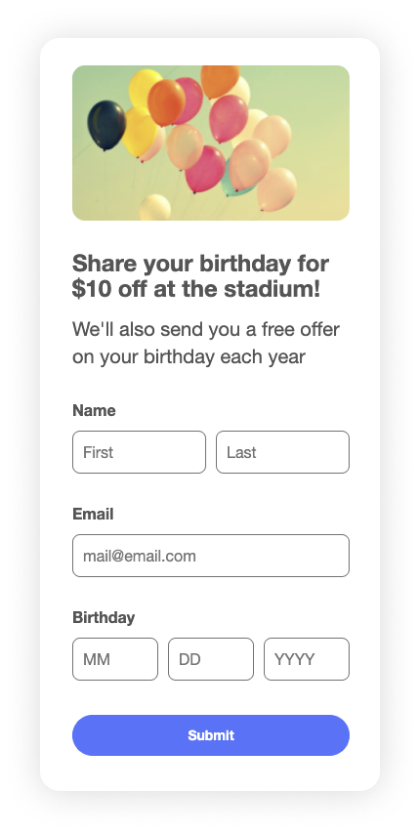Focus the Last name input field
Viewport: 420px width, 833px height.
(x=282, y=452)
